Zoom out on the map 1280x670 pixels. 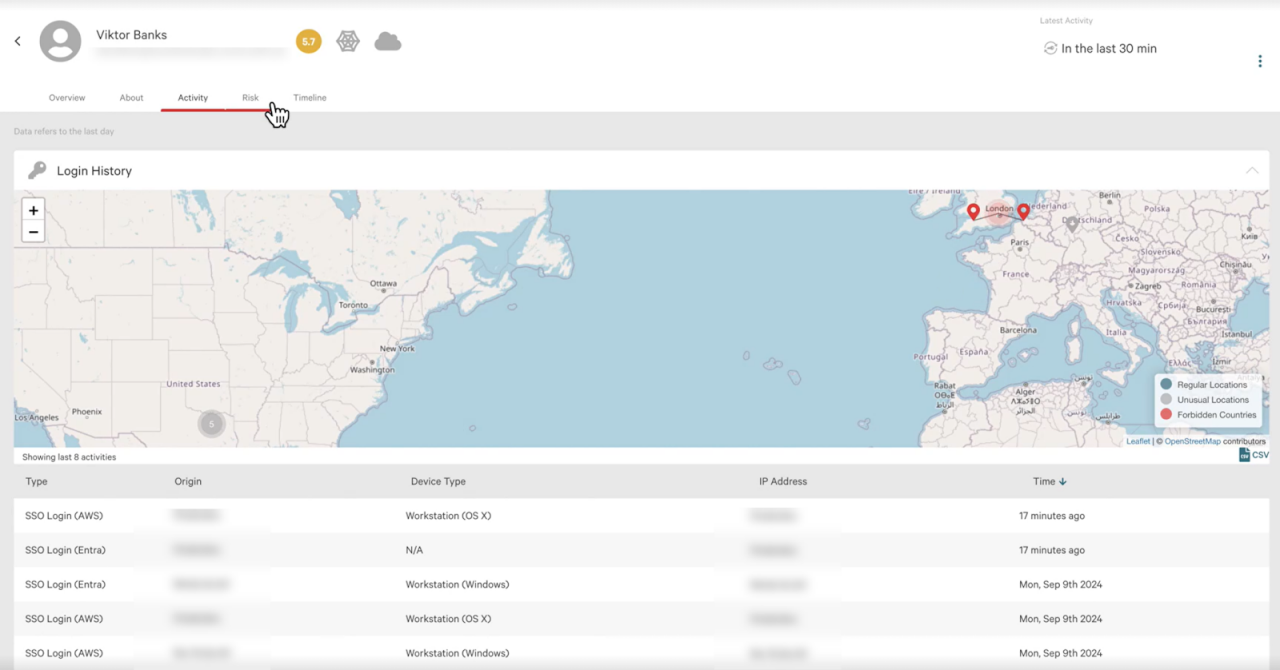(33, 232)
